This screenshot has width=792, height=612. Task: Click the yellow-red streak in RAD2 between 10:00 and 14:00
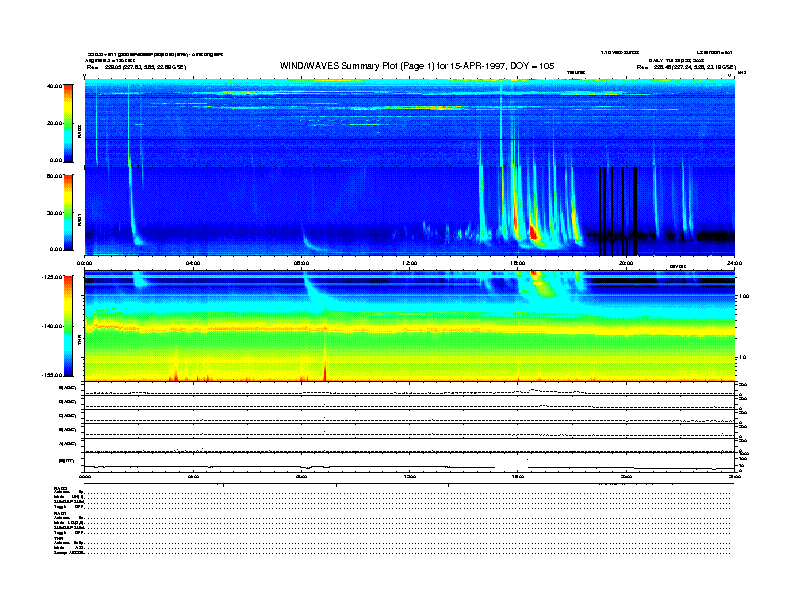click(x=408, y=108)
